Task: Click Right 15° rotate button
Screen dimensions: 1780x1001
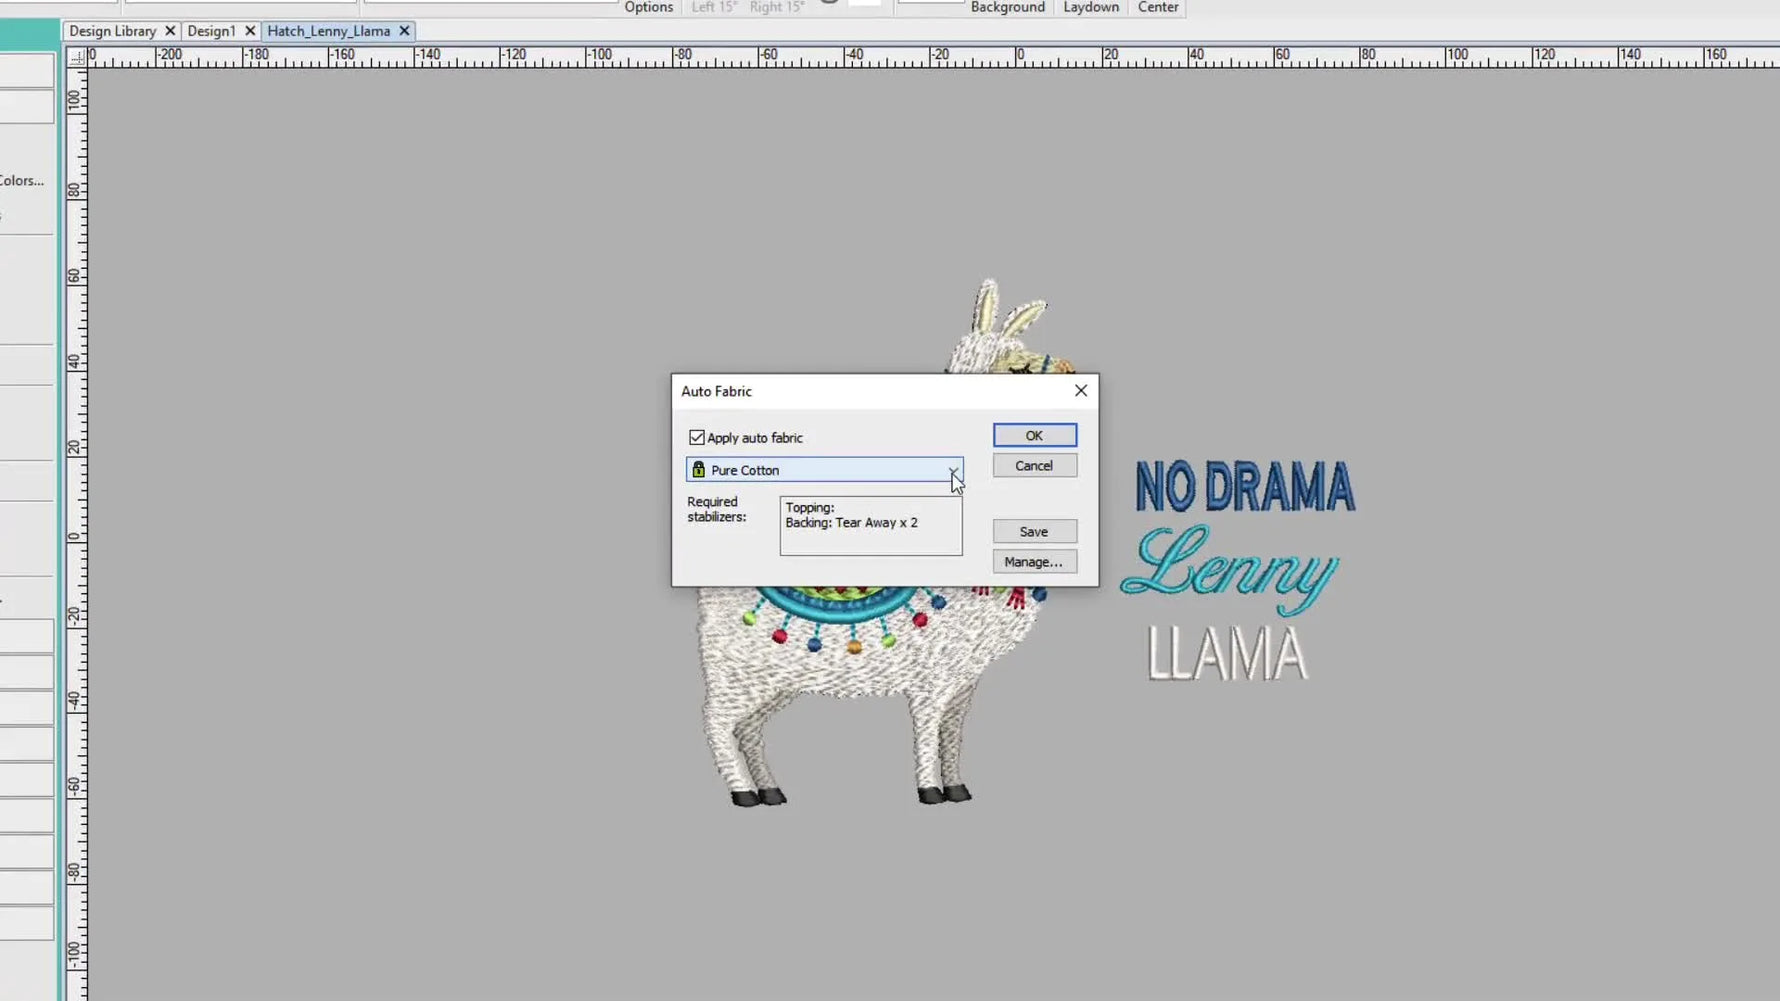Action: [x=777, y=7]
